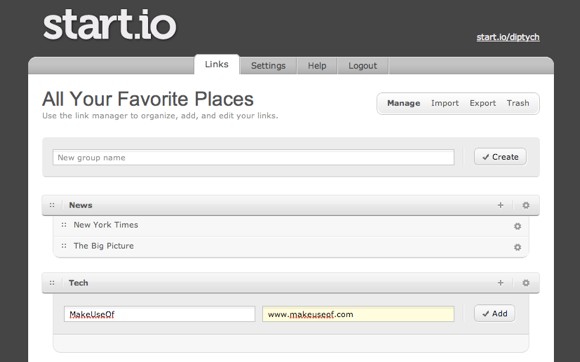Click the News group title

click(x=81, y=205)
